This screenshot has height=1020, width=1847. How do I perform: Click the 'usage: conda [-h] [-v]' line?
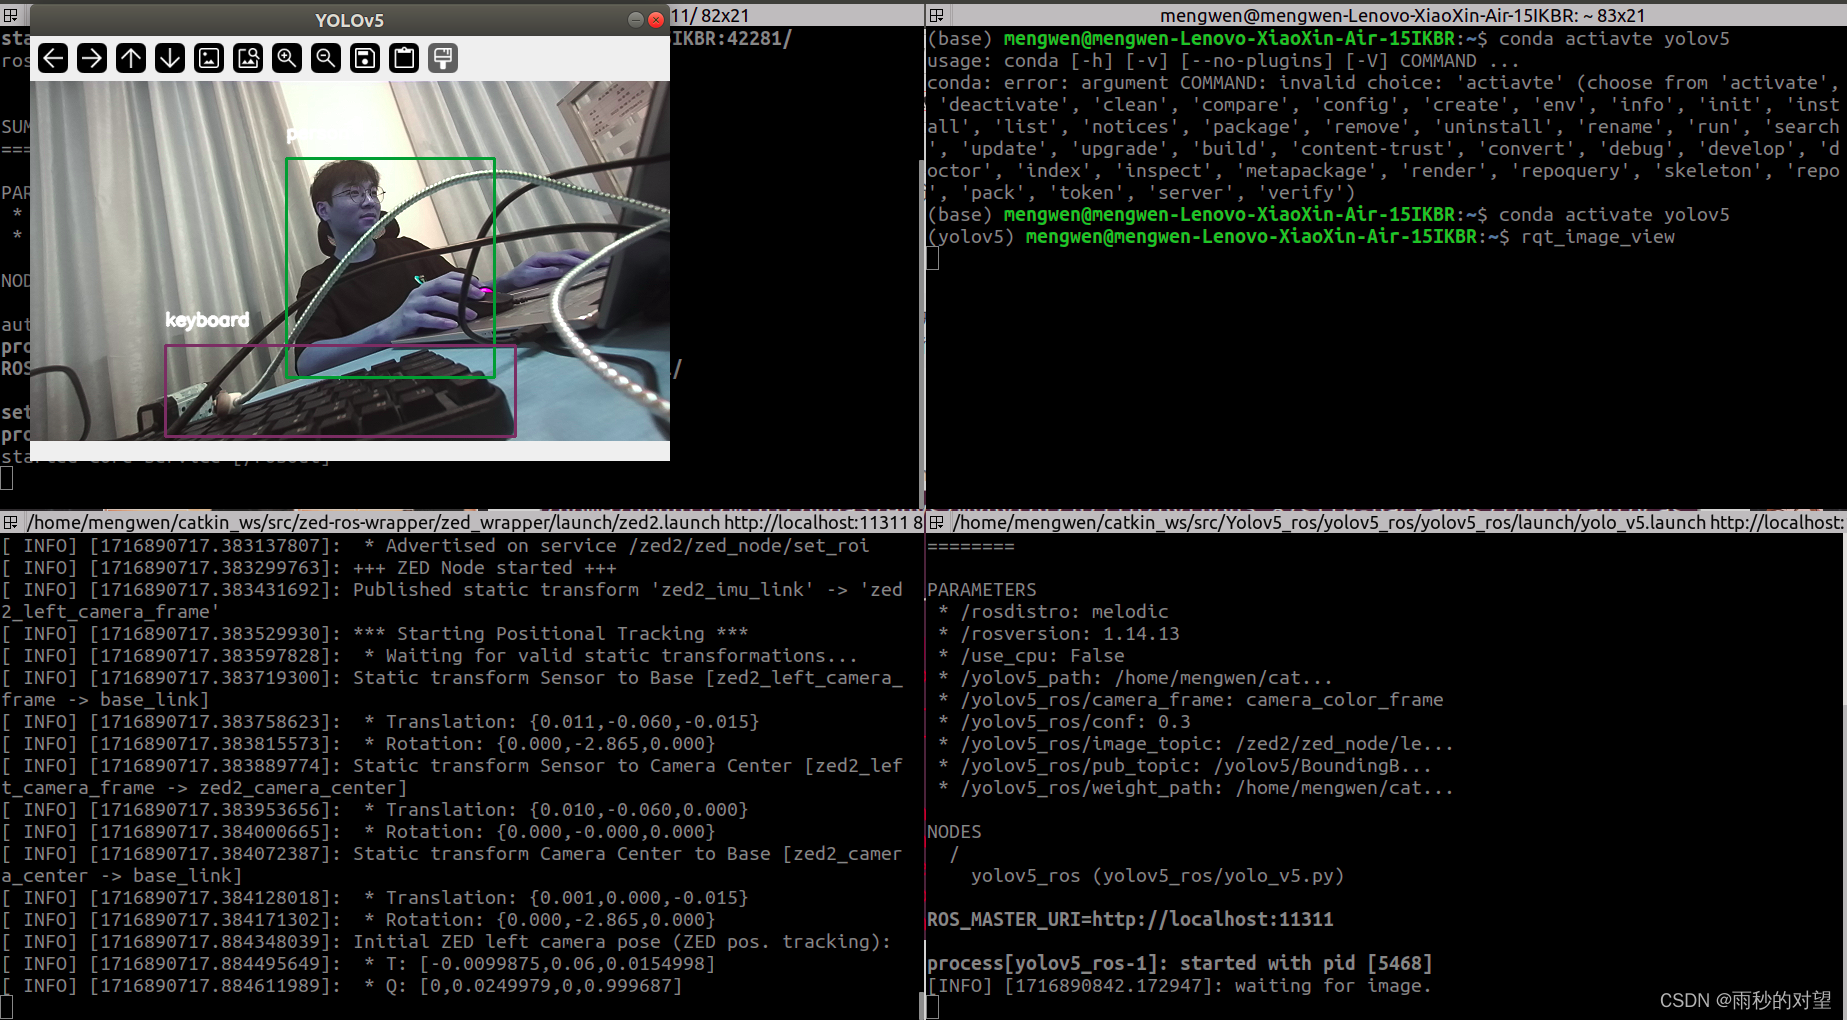point(1223,61)
